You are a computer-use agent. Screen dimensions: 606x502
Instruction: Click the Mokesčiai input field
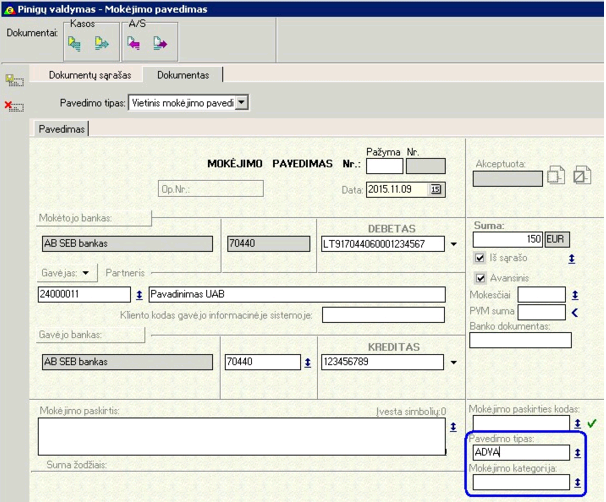click(541, 295)
